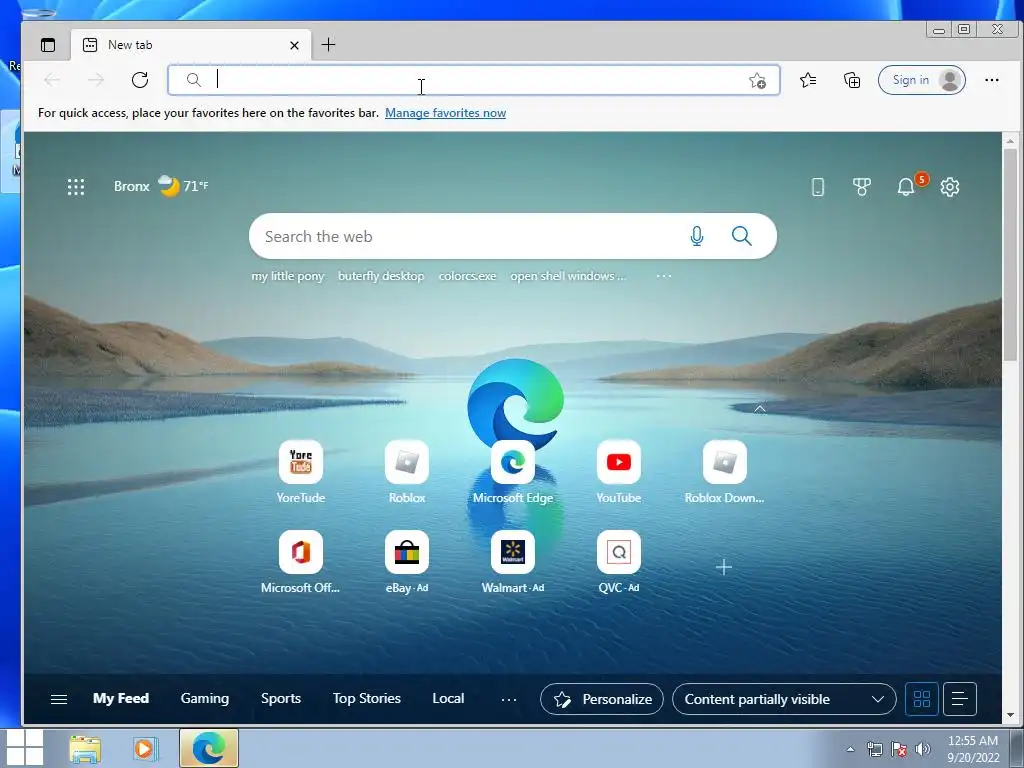Click the mobile phone icon
Viewport: 1024px width, 768px height.
pos(818,187)
